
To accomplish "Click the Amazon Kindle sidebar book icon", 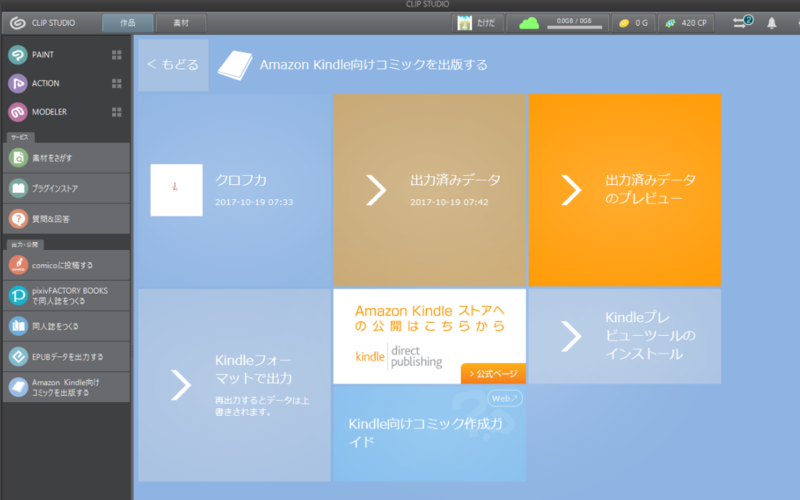I will 18,387.
